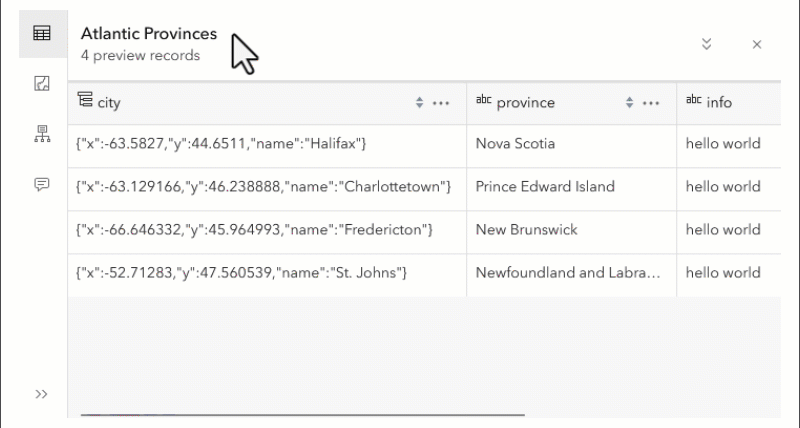Click the New Brunswick province cell
This screenshot has height=428, width=800.
(x=527, y=230)
